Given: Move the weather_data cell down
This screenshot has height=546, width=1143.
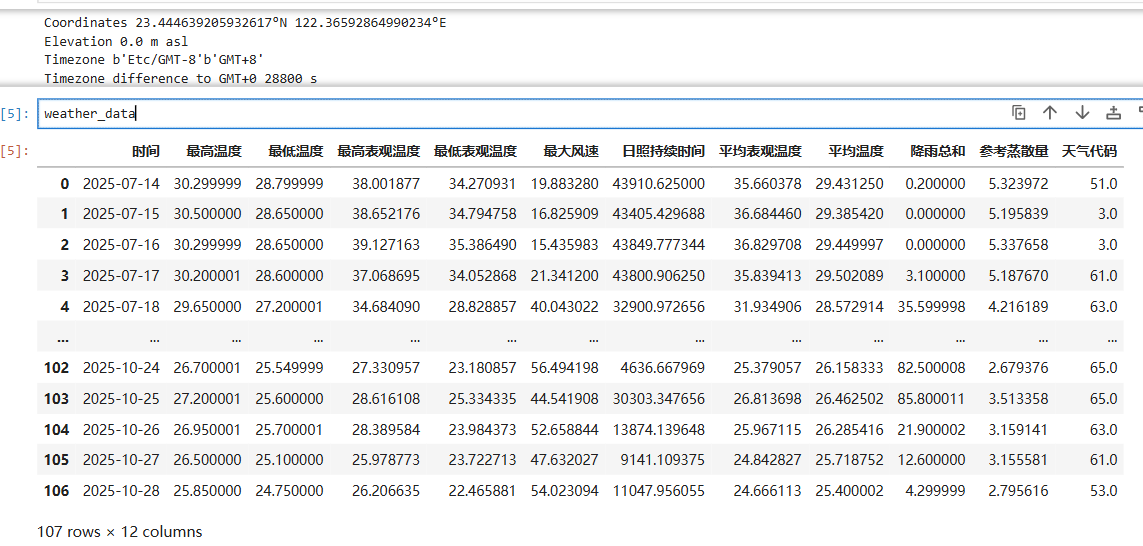Looking at the screenshot, I should point(1082,112).
